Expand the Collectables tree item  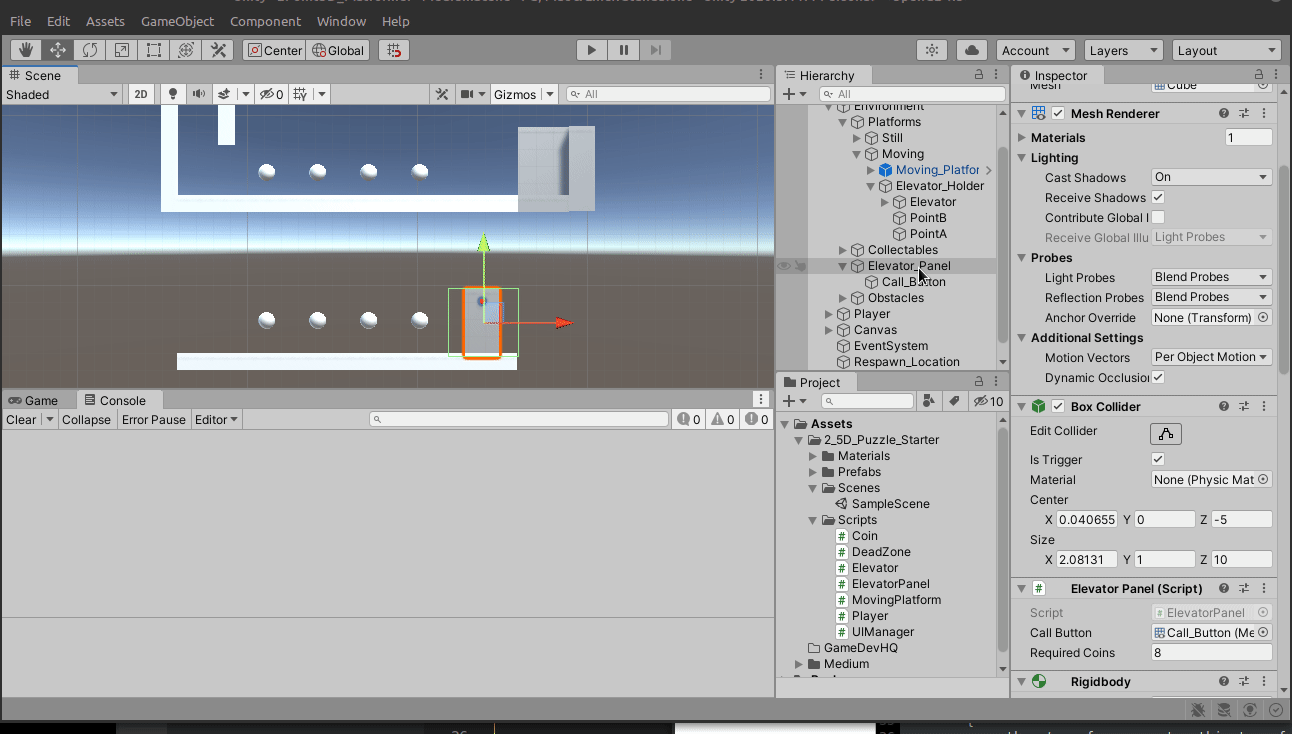[x=843, y=250]
